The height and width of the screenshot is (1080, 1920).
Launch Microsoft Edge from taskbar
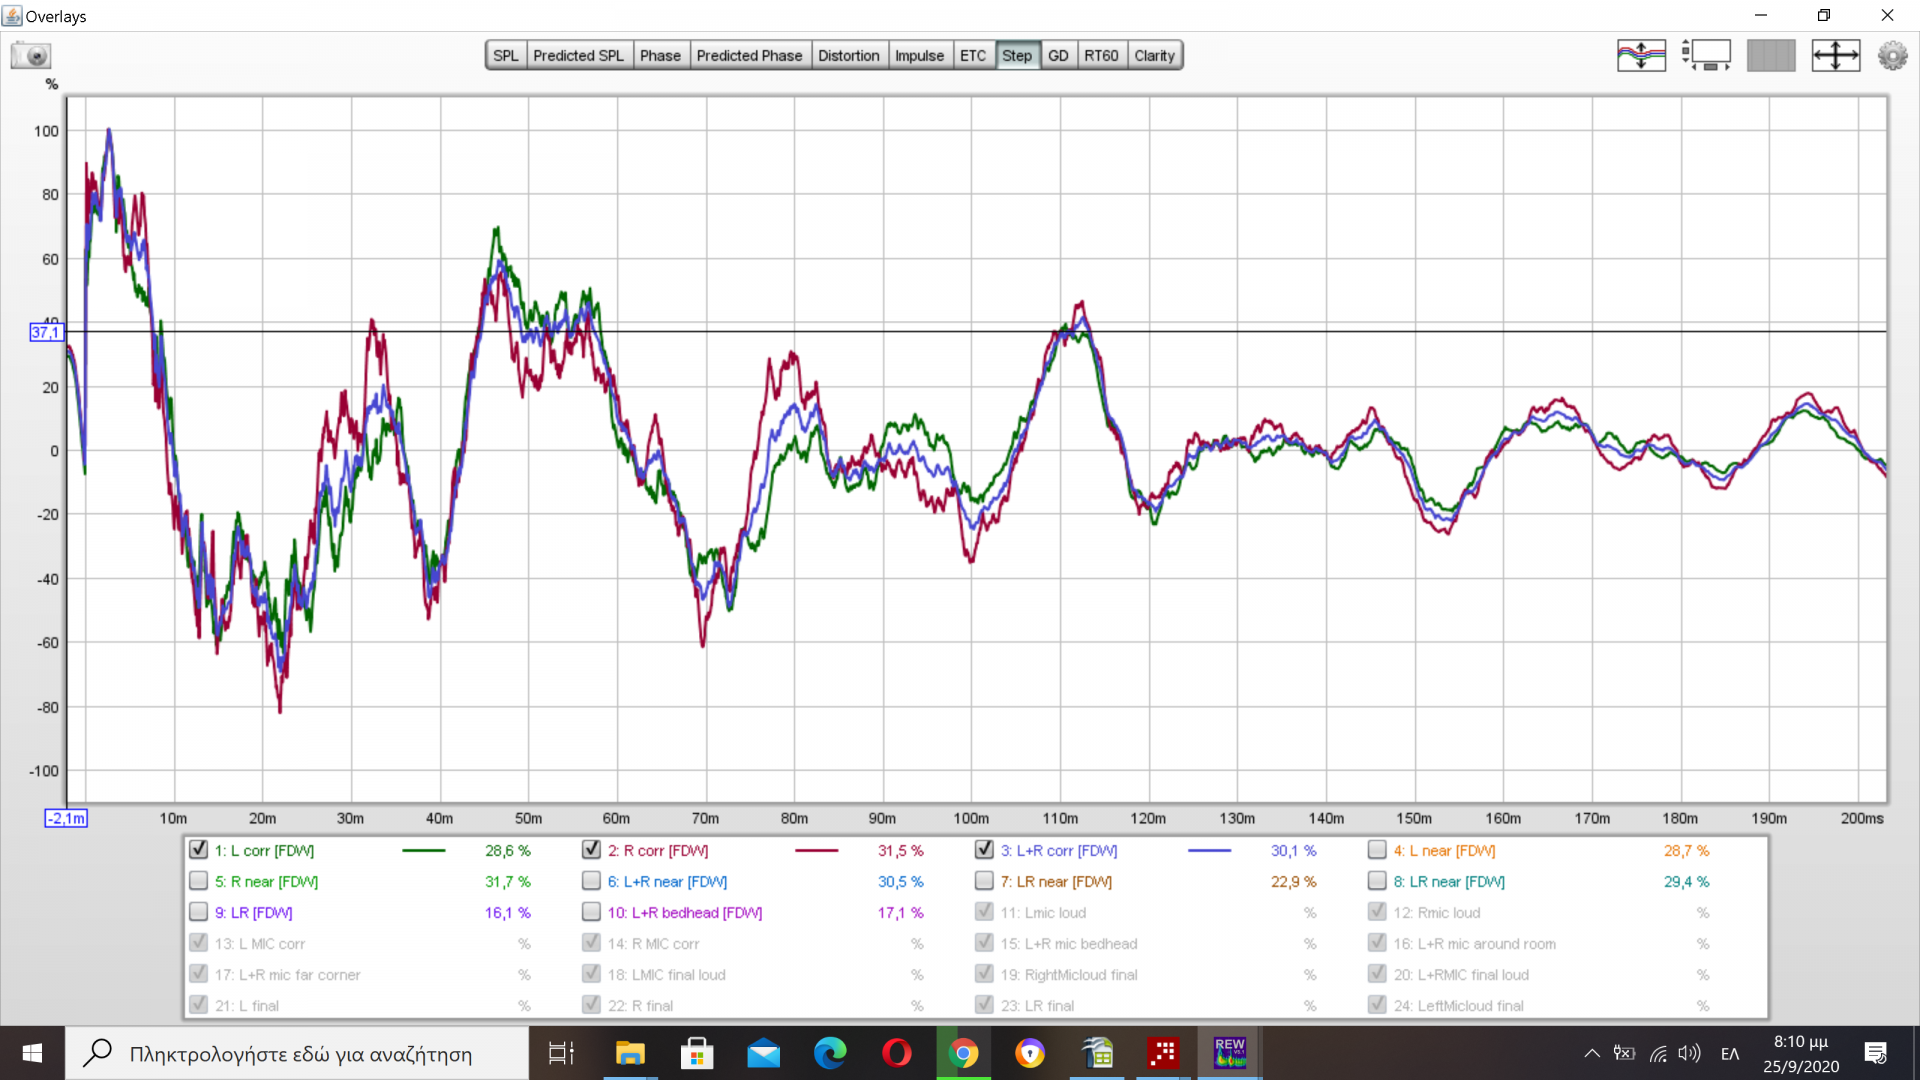click(x=830, y=1053)
